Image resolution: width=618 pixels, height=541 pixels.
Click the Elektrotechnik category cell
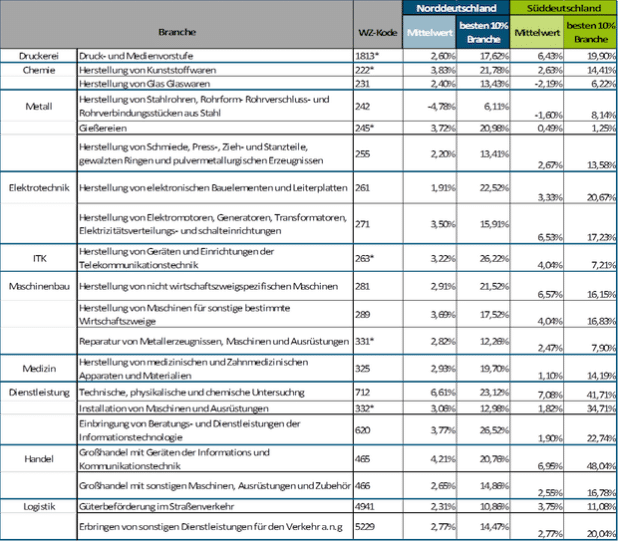[x=38, y=187]
